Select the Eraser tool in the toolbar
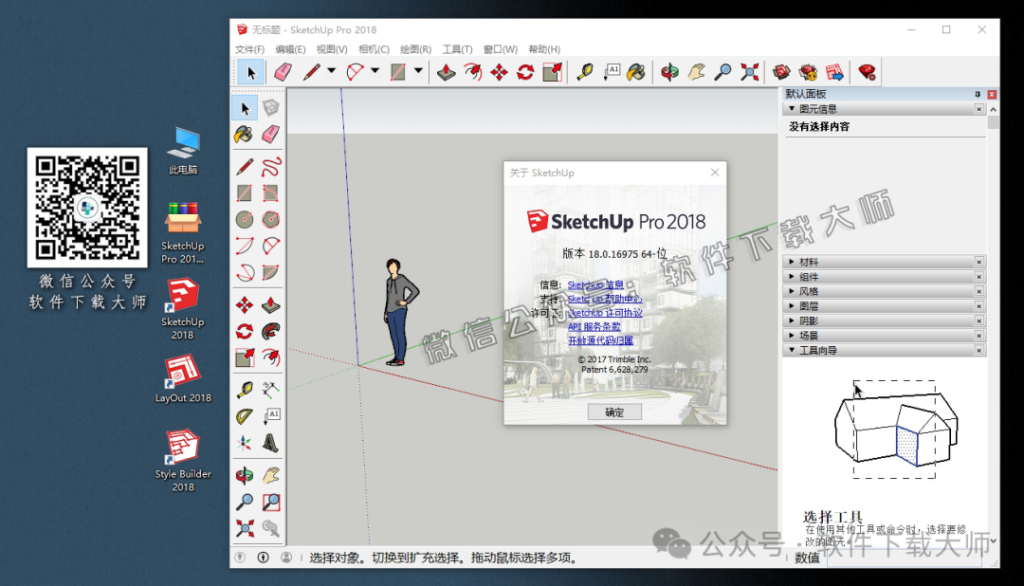This screenshot has height=586, width=1024. [283, 71]
